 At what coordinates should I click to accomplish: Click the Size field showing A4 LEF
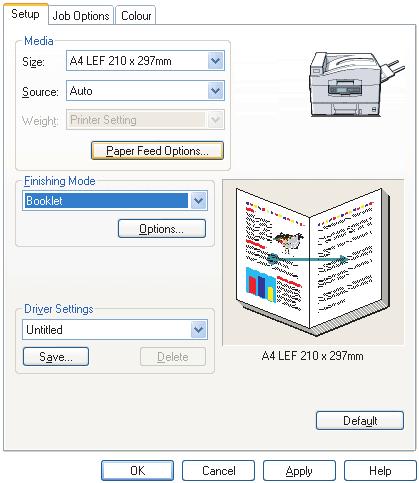coord(145,61)
